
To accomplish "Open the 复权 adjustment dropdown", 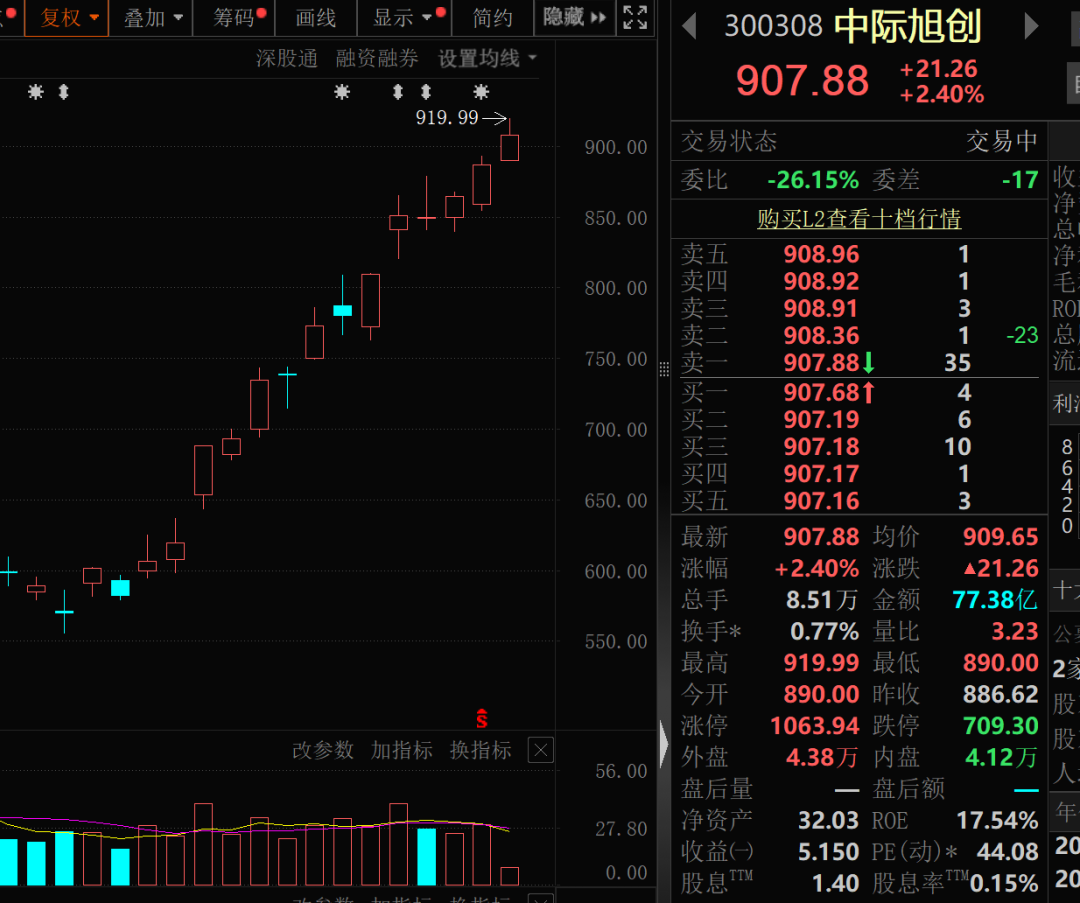I will [x=69, y=18].
